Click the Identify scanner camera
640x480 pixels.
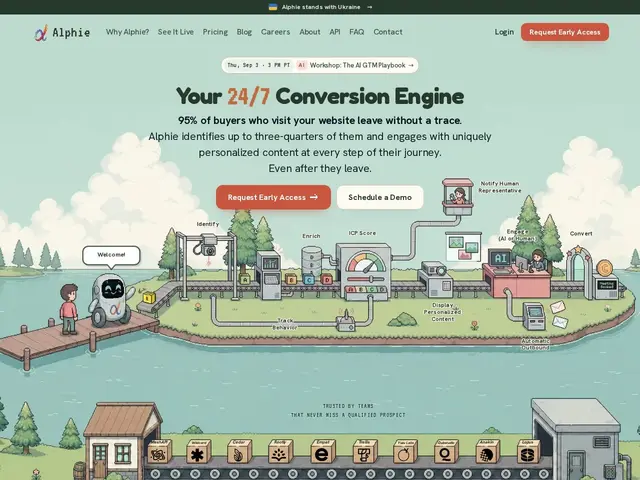pyautogui.click(x=207, y=245)
